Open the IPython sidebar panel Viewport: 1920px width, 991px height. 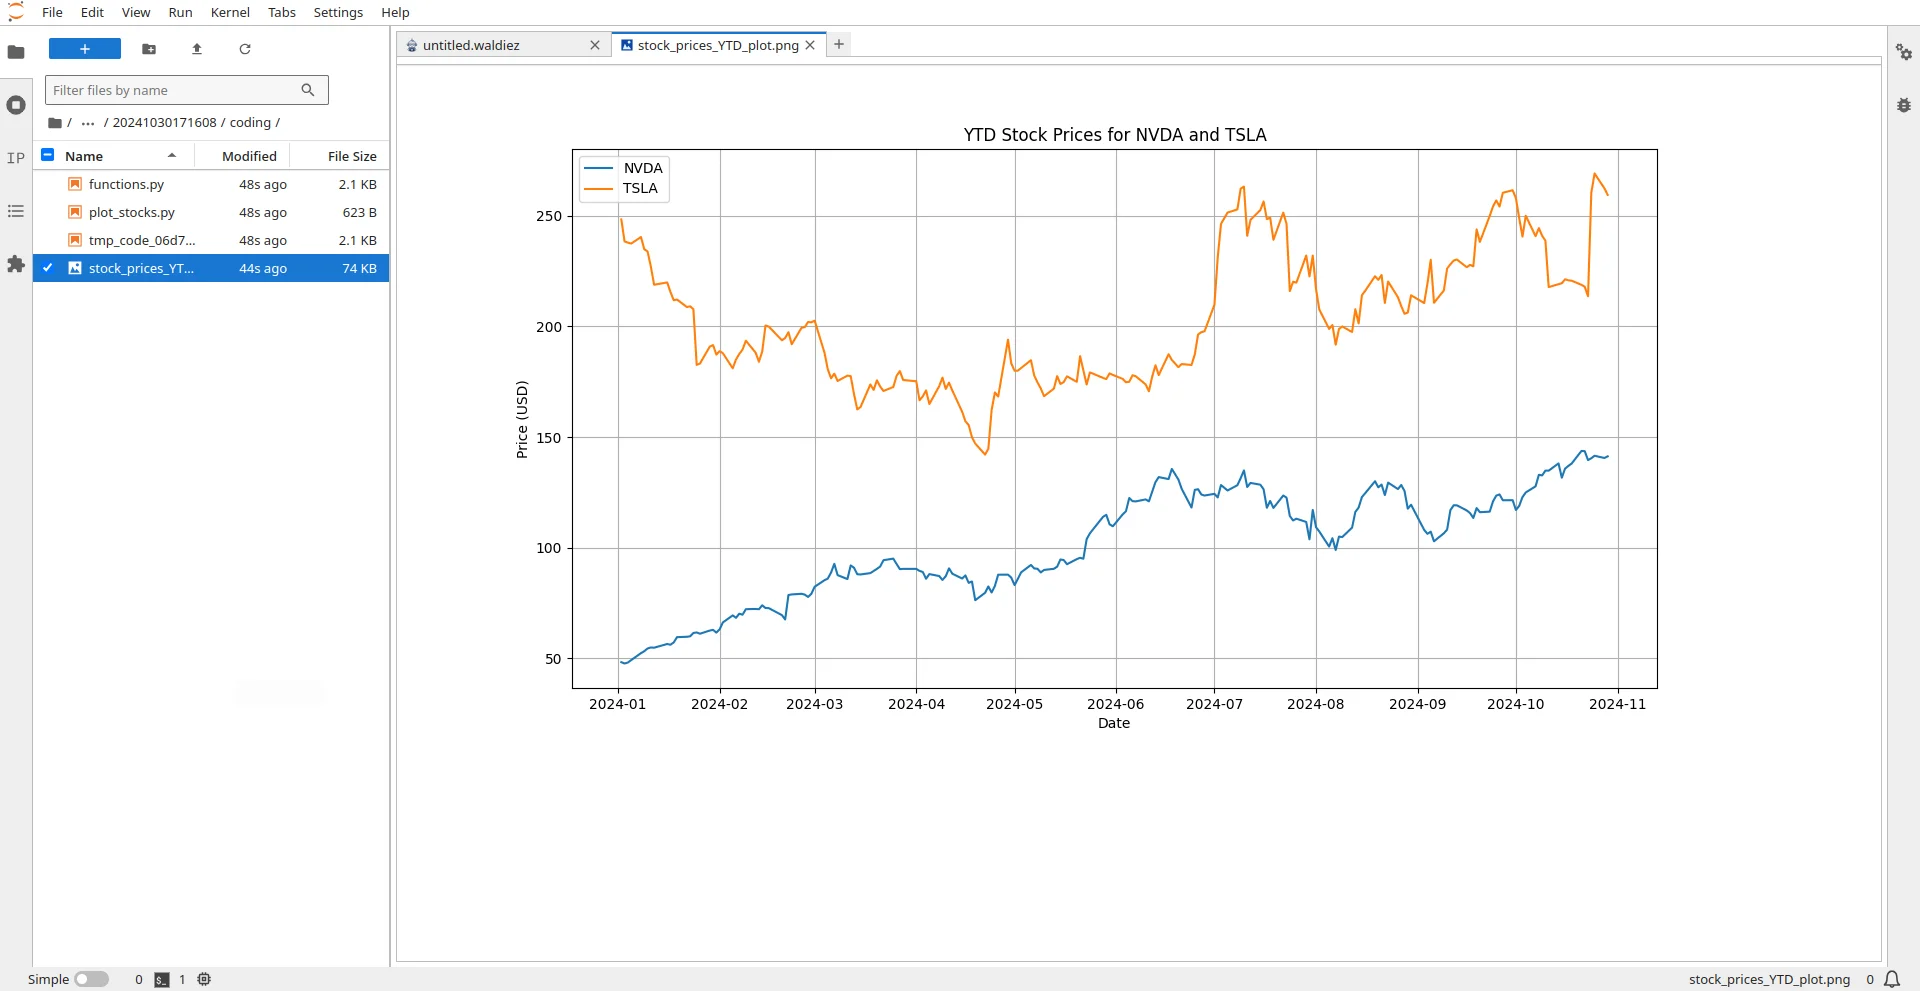point(16,158)
